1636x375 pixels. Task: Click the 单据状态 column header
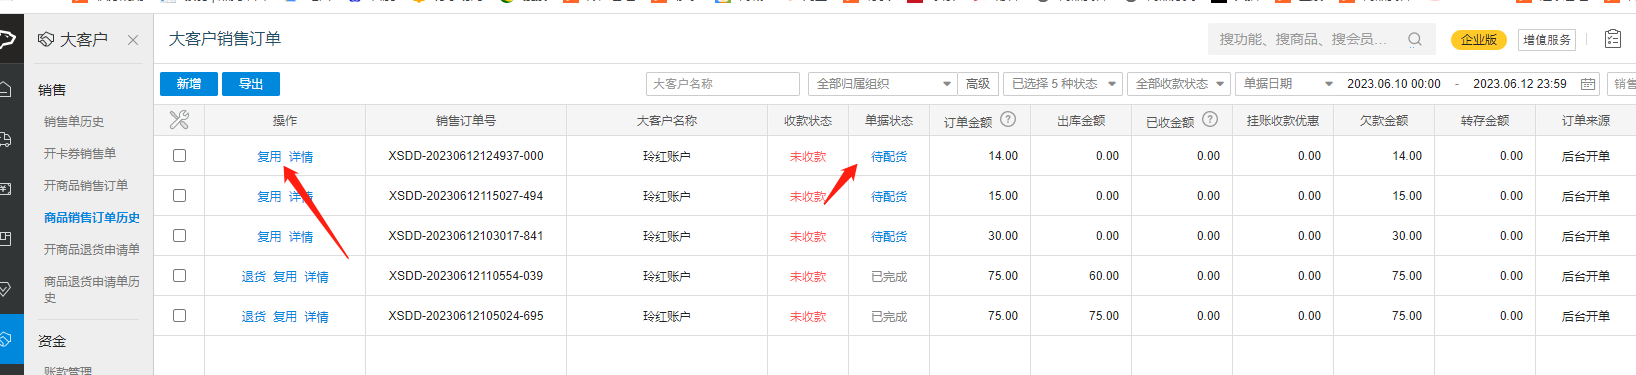click(889, 121)
